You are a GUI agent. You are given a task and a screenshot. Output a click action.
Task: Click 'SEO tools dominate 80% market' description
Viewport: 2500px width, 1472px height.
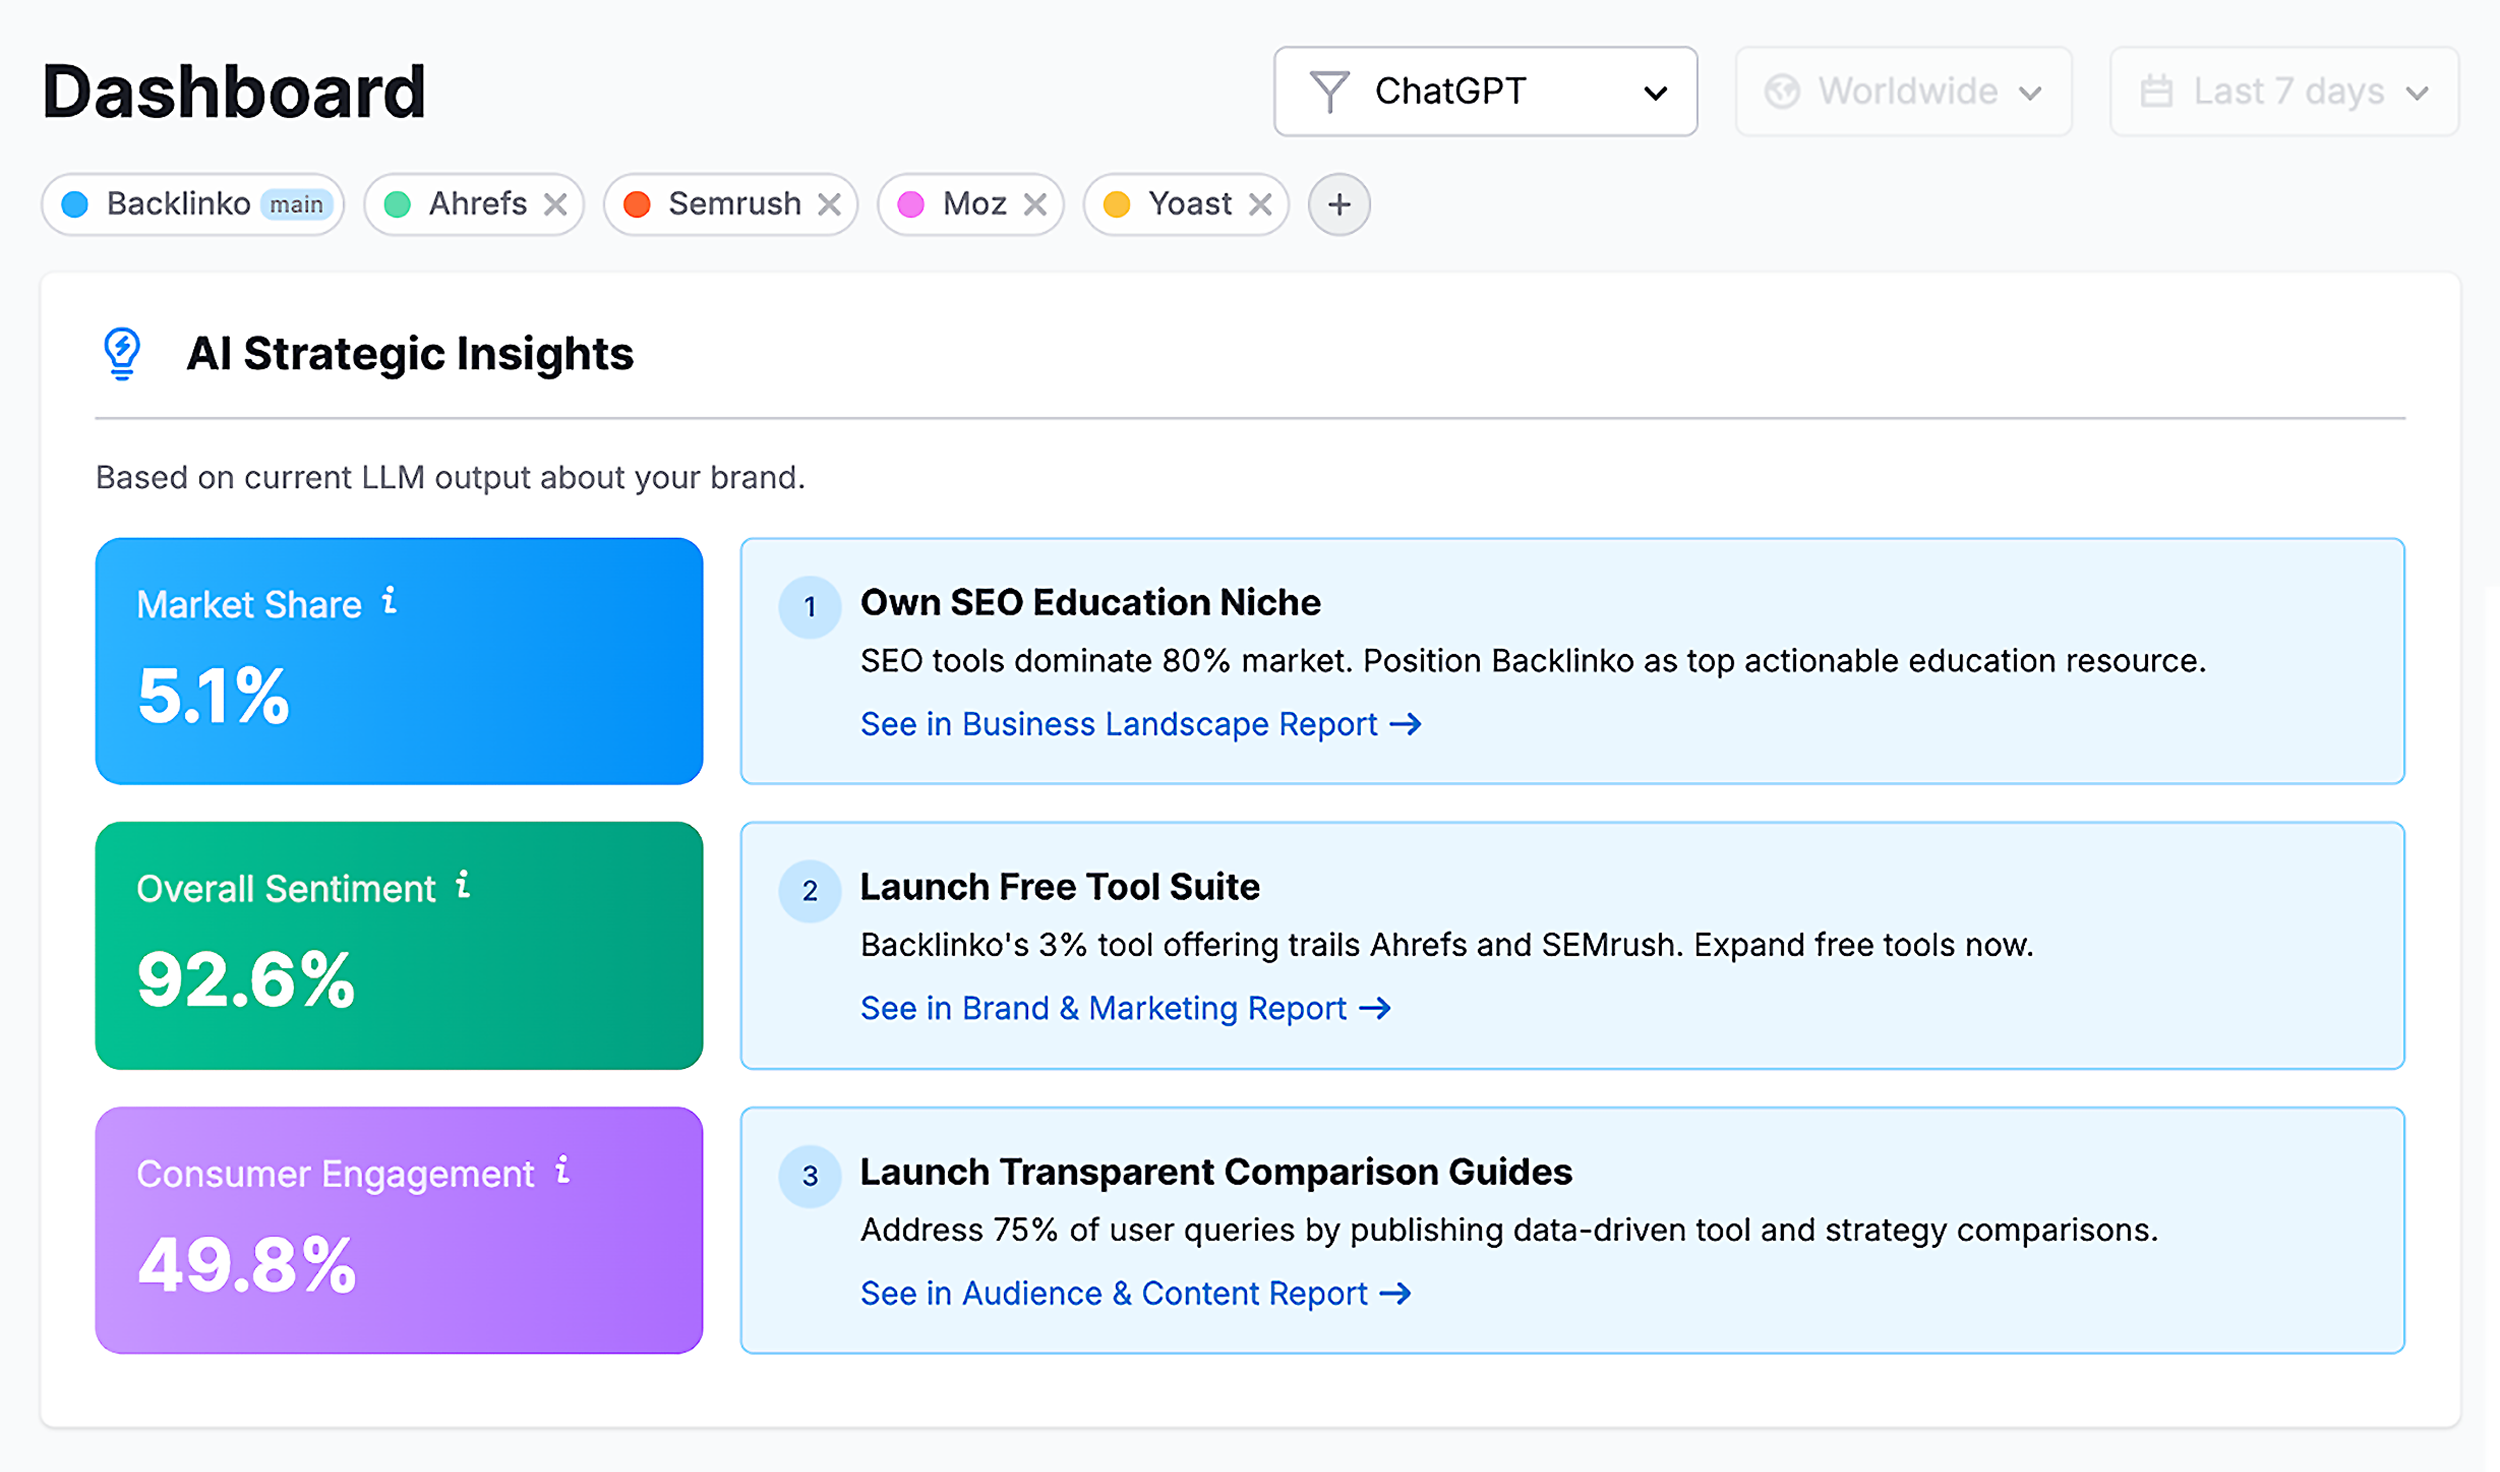tap(1533, 661)
